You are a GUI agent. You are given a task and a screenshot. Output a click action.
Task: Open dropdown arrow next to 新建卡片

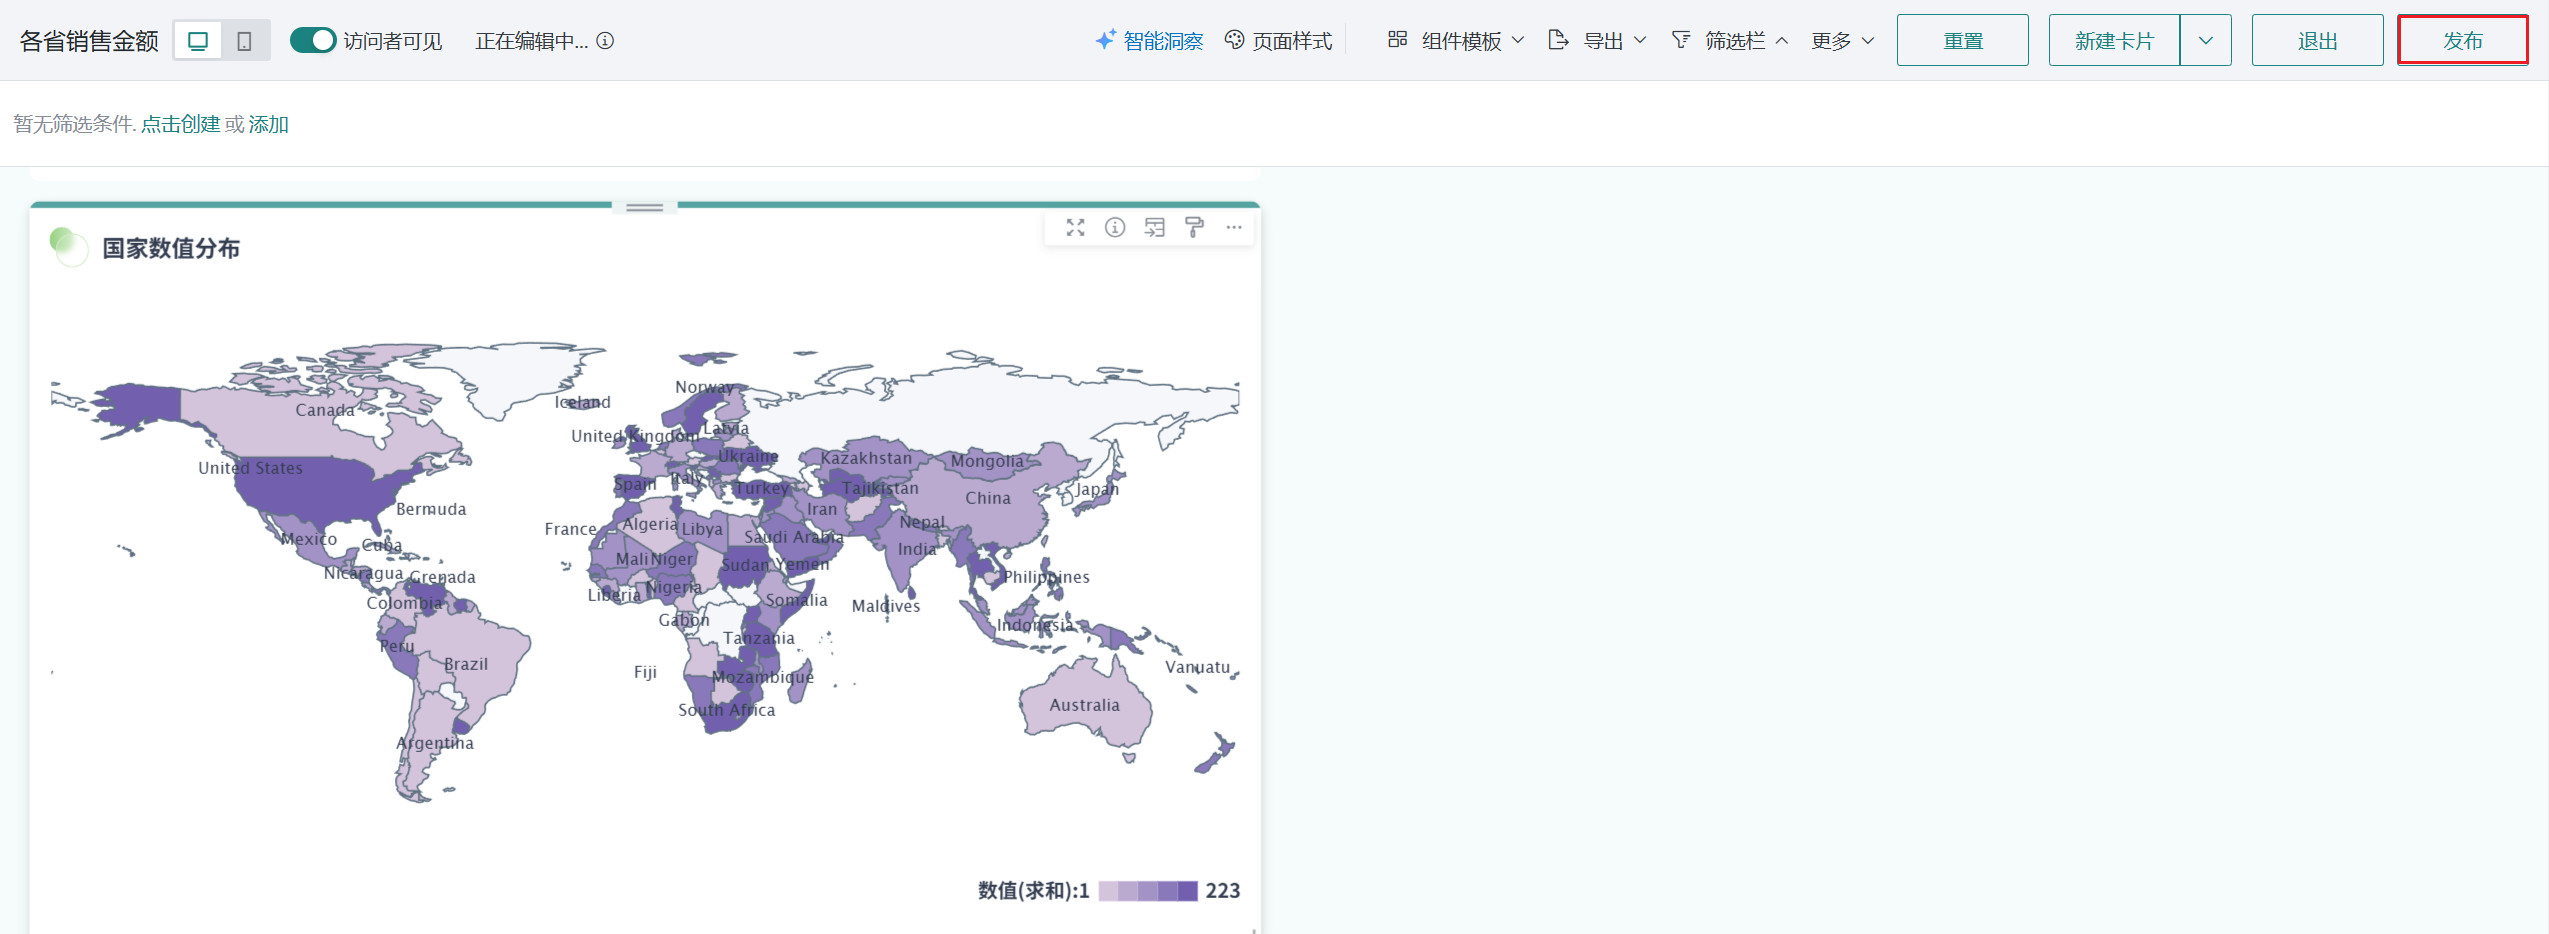2205,41
